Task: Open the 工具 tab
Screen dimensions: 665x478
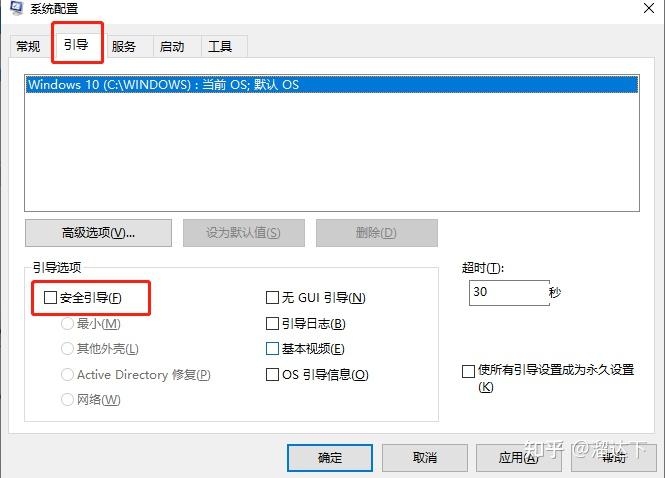Action: pyautogui.click(x=220, y=46)
